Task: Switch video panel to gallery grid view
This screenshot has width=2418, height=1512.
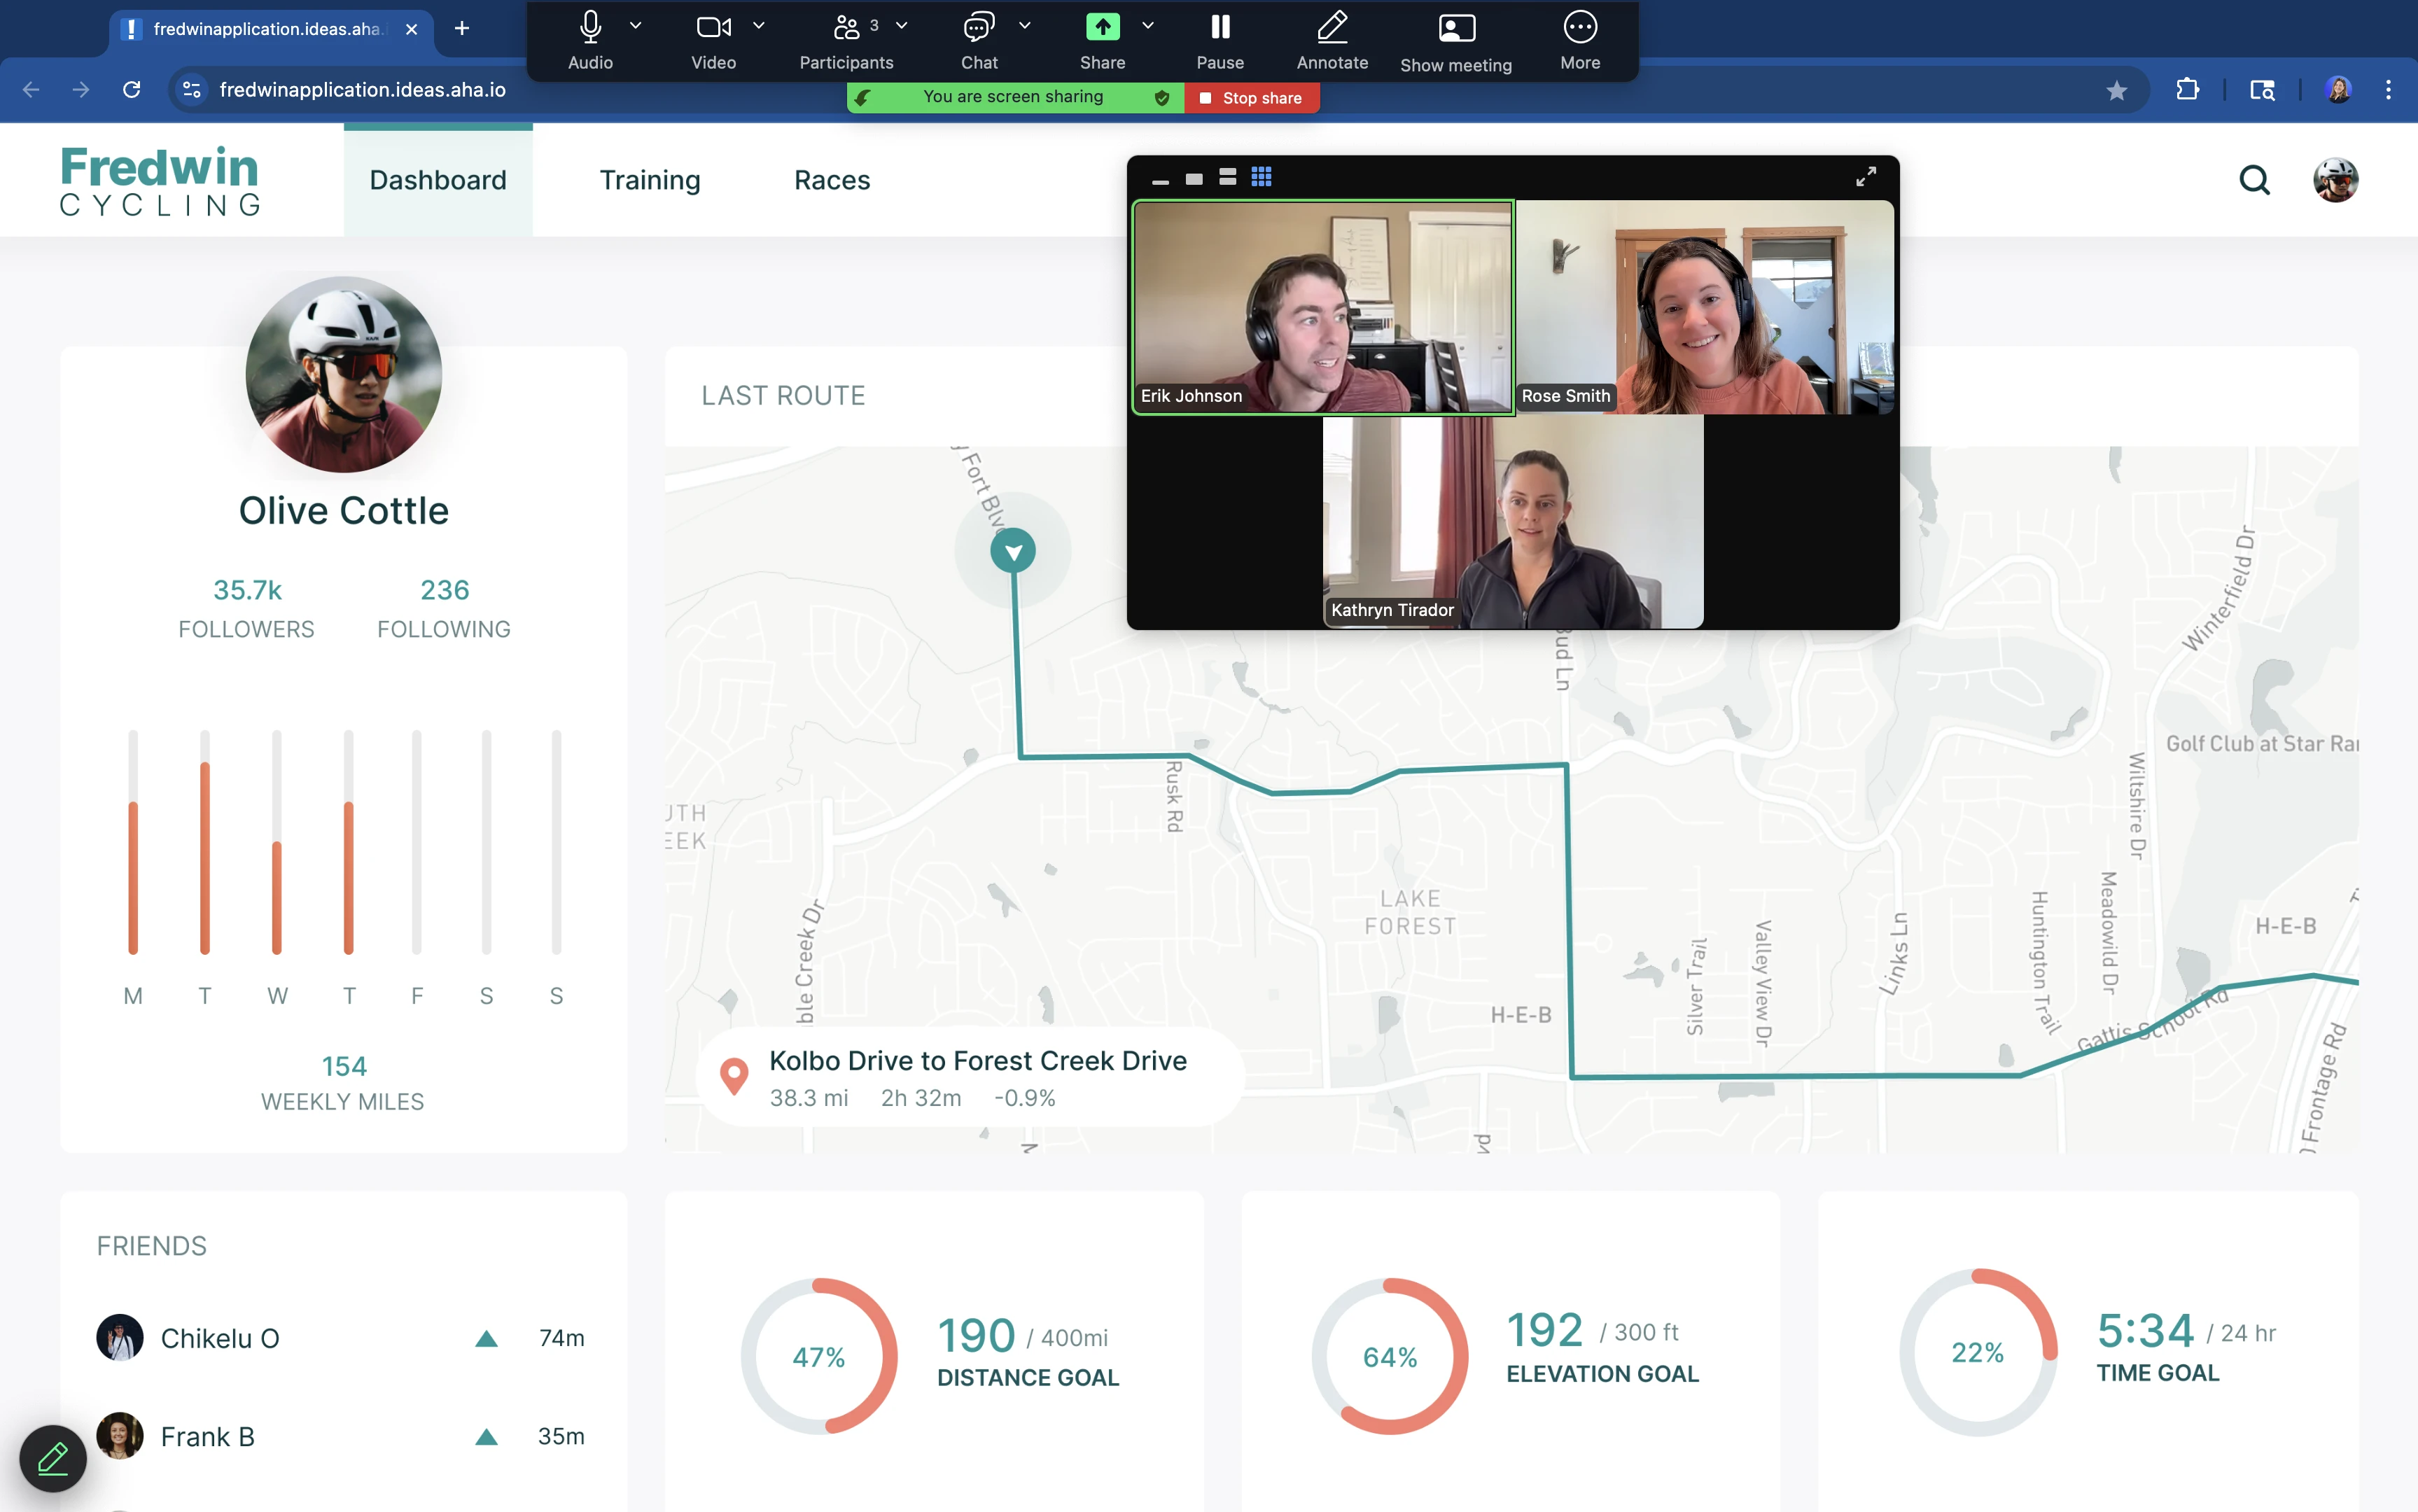Action: tap(1261, 177)
